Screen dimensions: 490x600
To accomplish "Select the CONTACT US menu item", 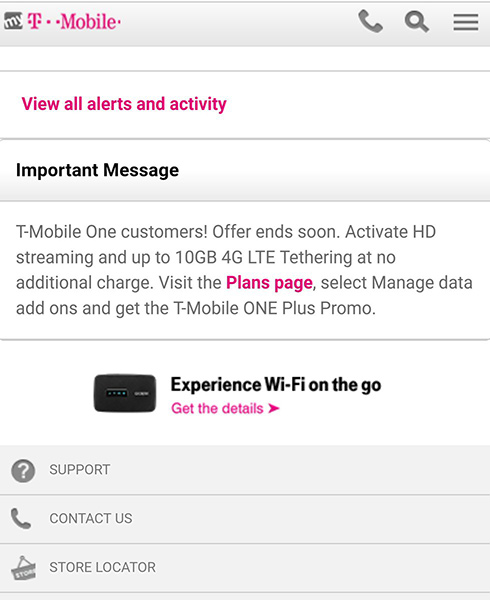I will click(x=245, y=519).
